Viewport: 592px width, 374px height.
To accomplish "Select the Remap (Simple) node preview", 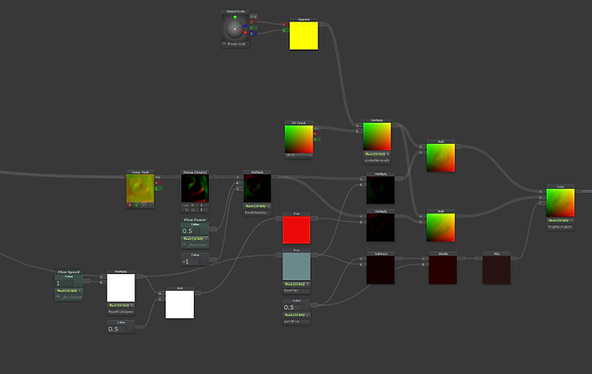I will pyautogui.click(x=195, y=188).
